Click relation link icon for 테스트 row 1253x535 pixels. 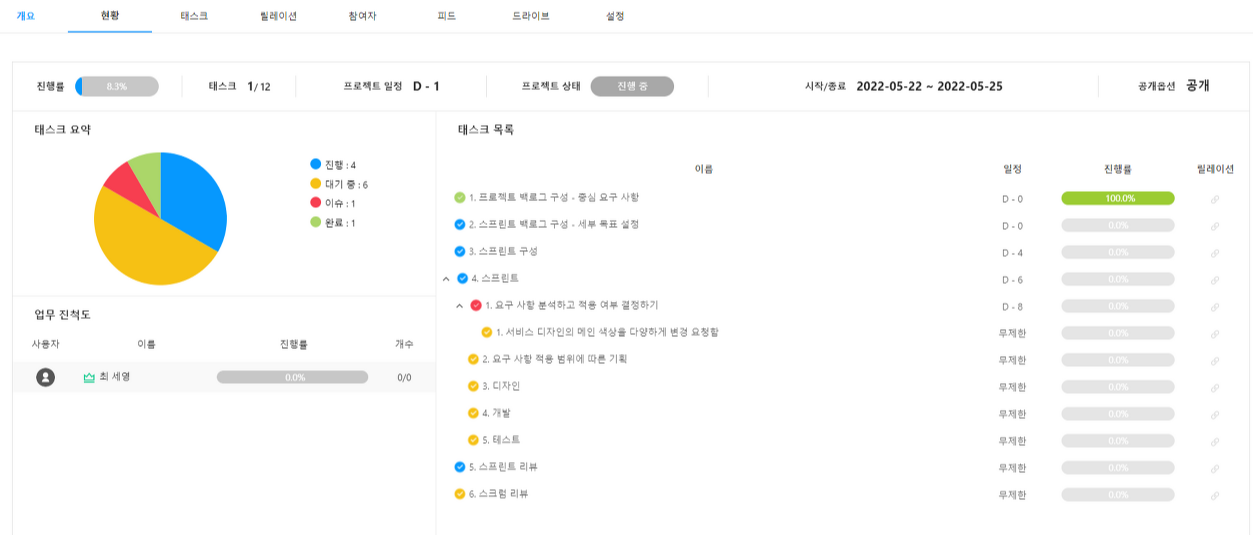click(1215, 441)
